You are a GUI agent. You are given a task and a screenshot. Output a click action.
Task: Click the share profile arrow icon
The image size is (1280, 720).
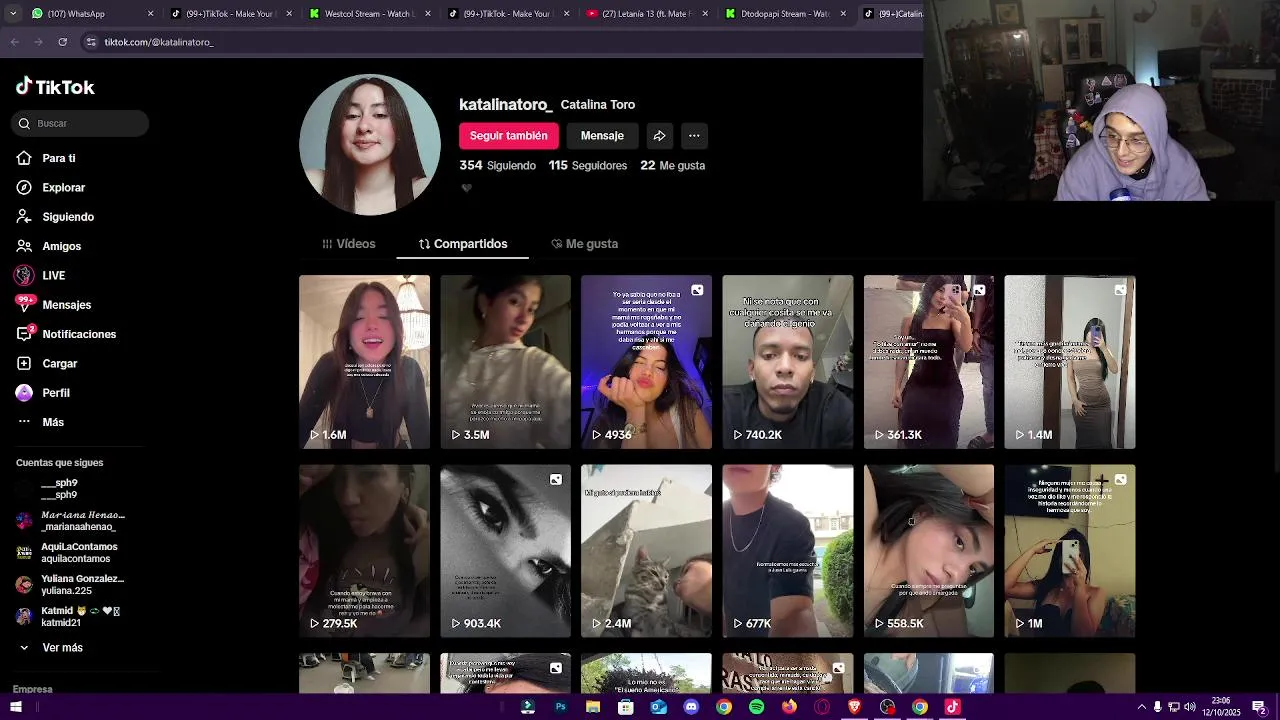[659, 136]
